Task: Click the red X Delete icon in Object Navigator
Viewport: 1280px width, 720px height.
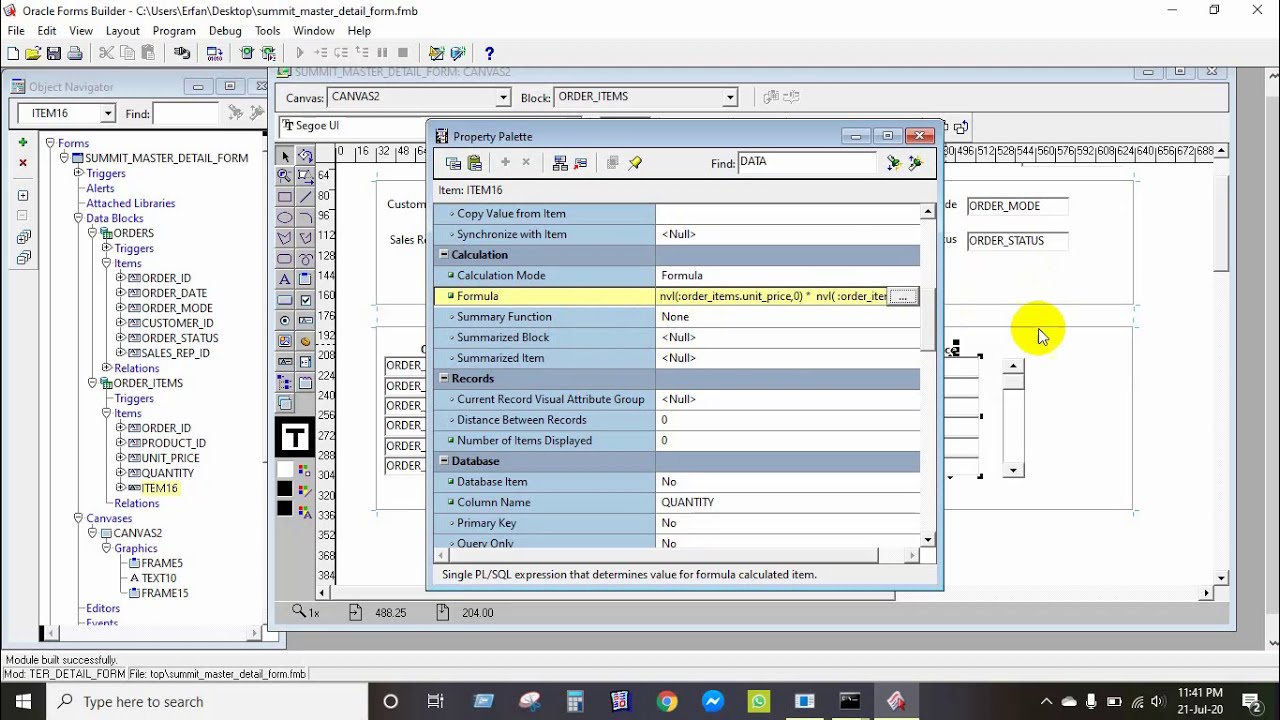Action: pos(23,163)
